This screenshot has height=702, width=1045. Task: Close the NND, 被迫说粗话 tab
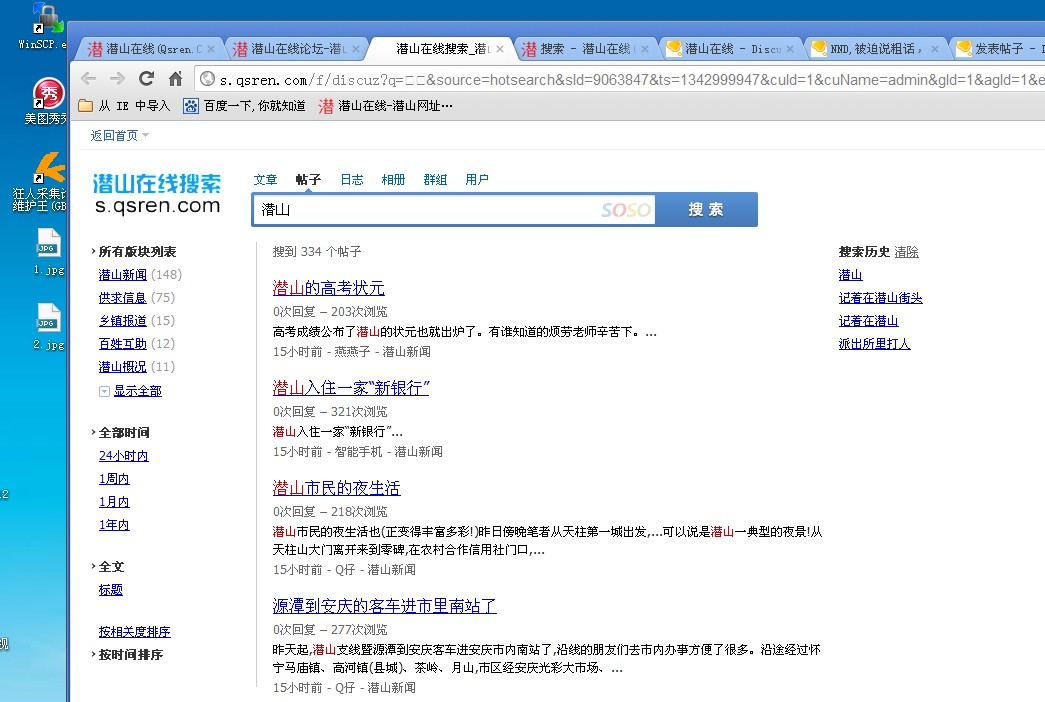coord(934,49)
